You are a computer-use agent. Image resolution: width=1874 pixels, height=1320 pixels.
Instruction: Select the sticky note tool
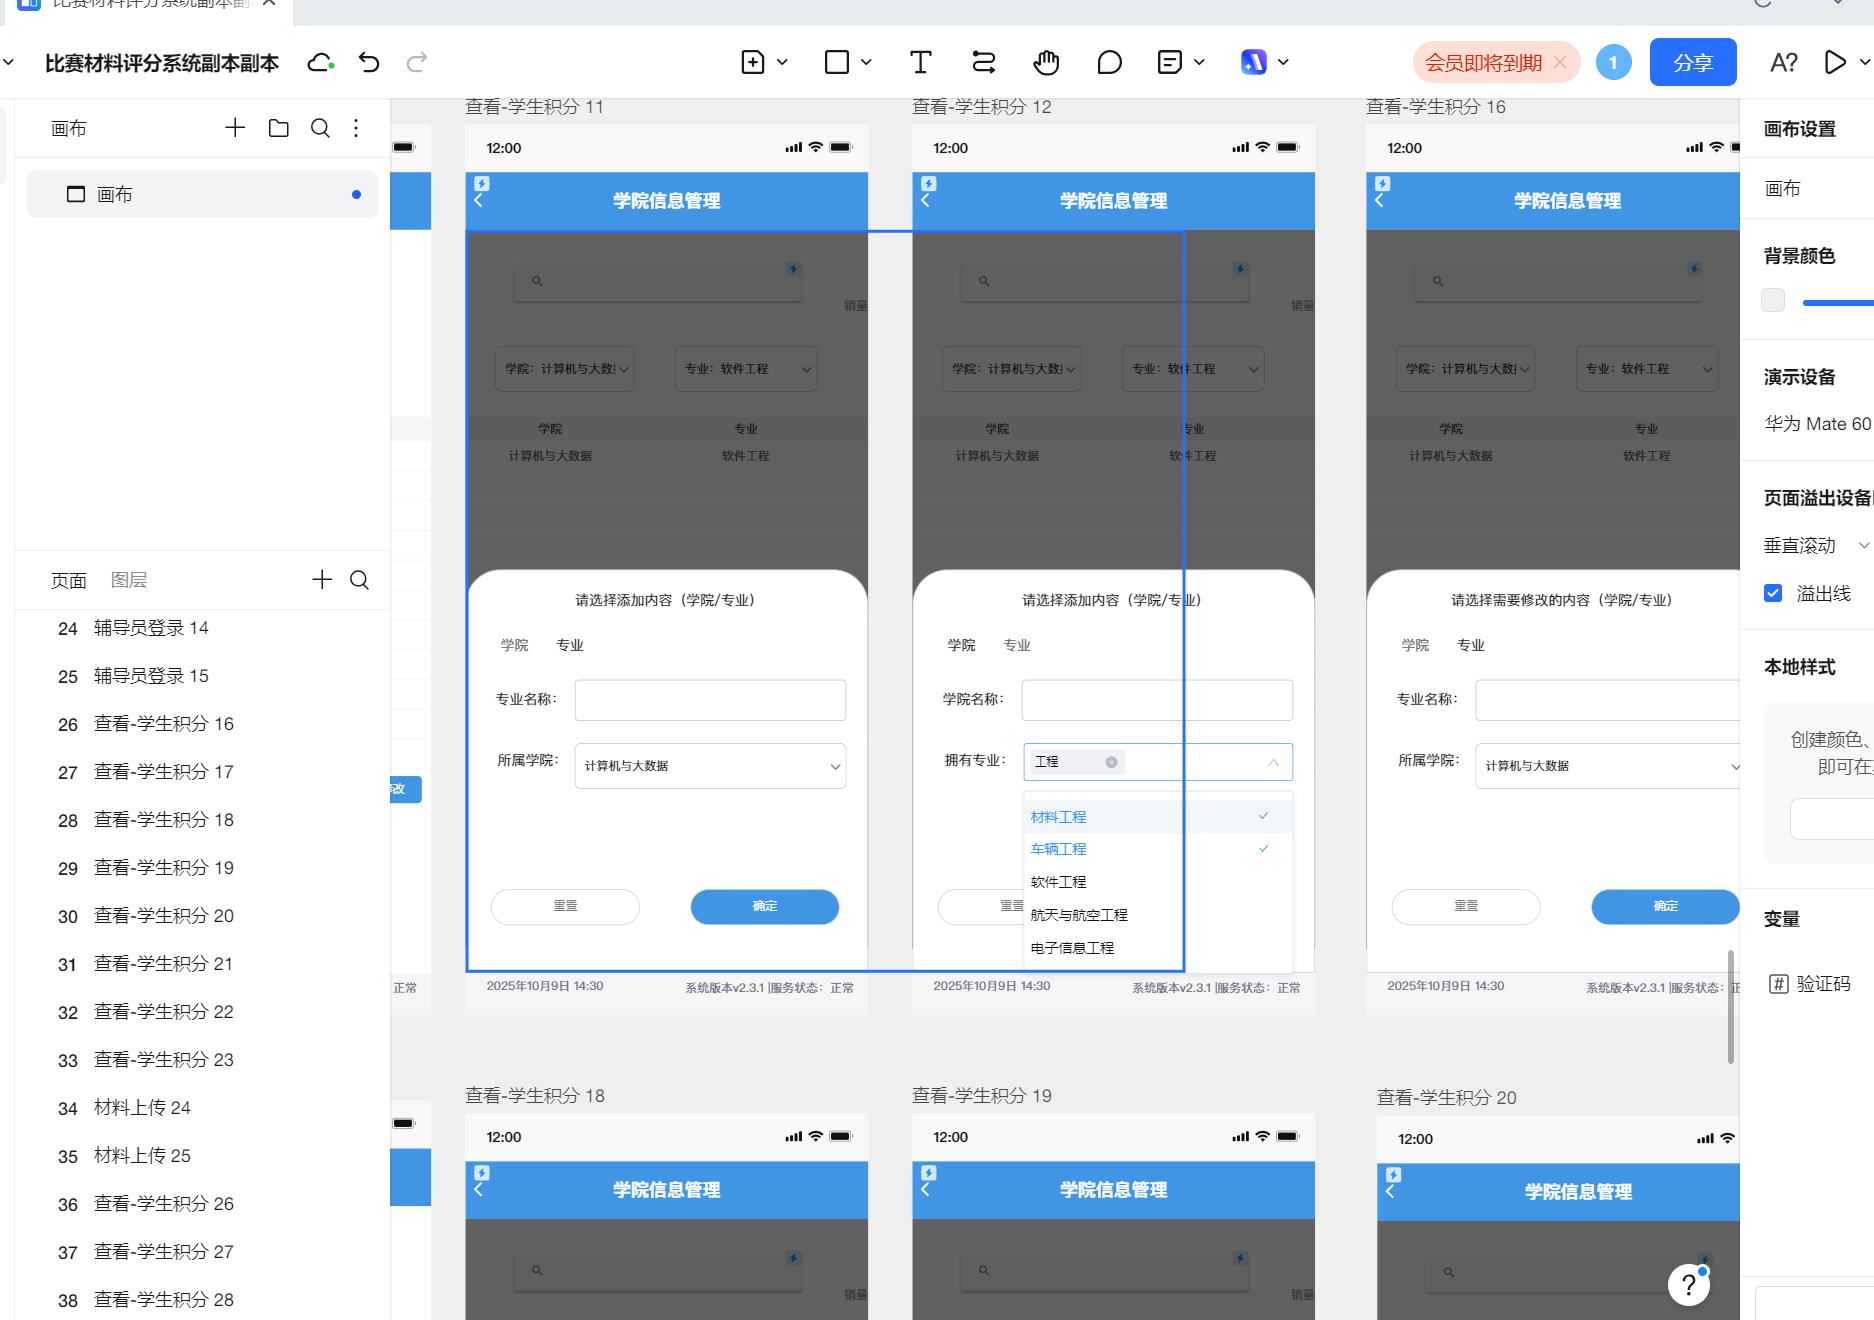(x=1169, y=63)
